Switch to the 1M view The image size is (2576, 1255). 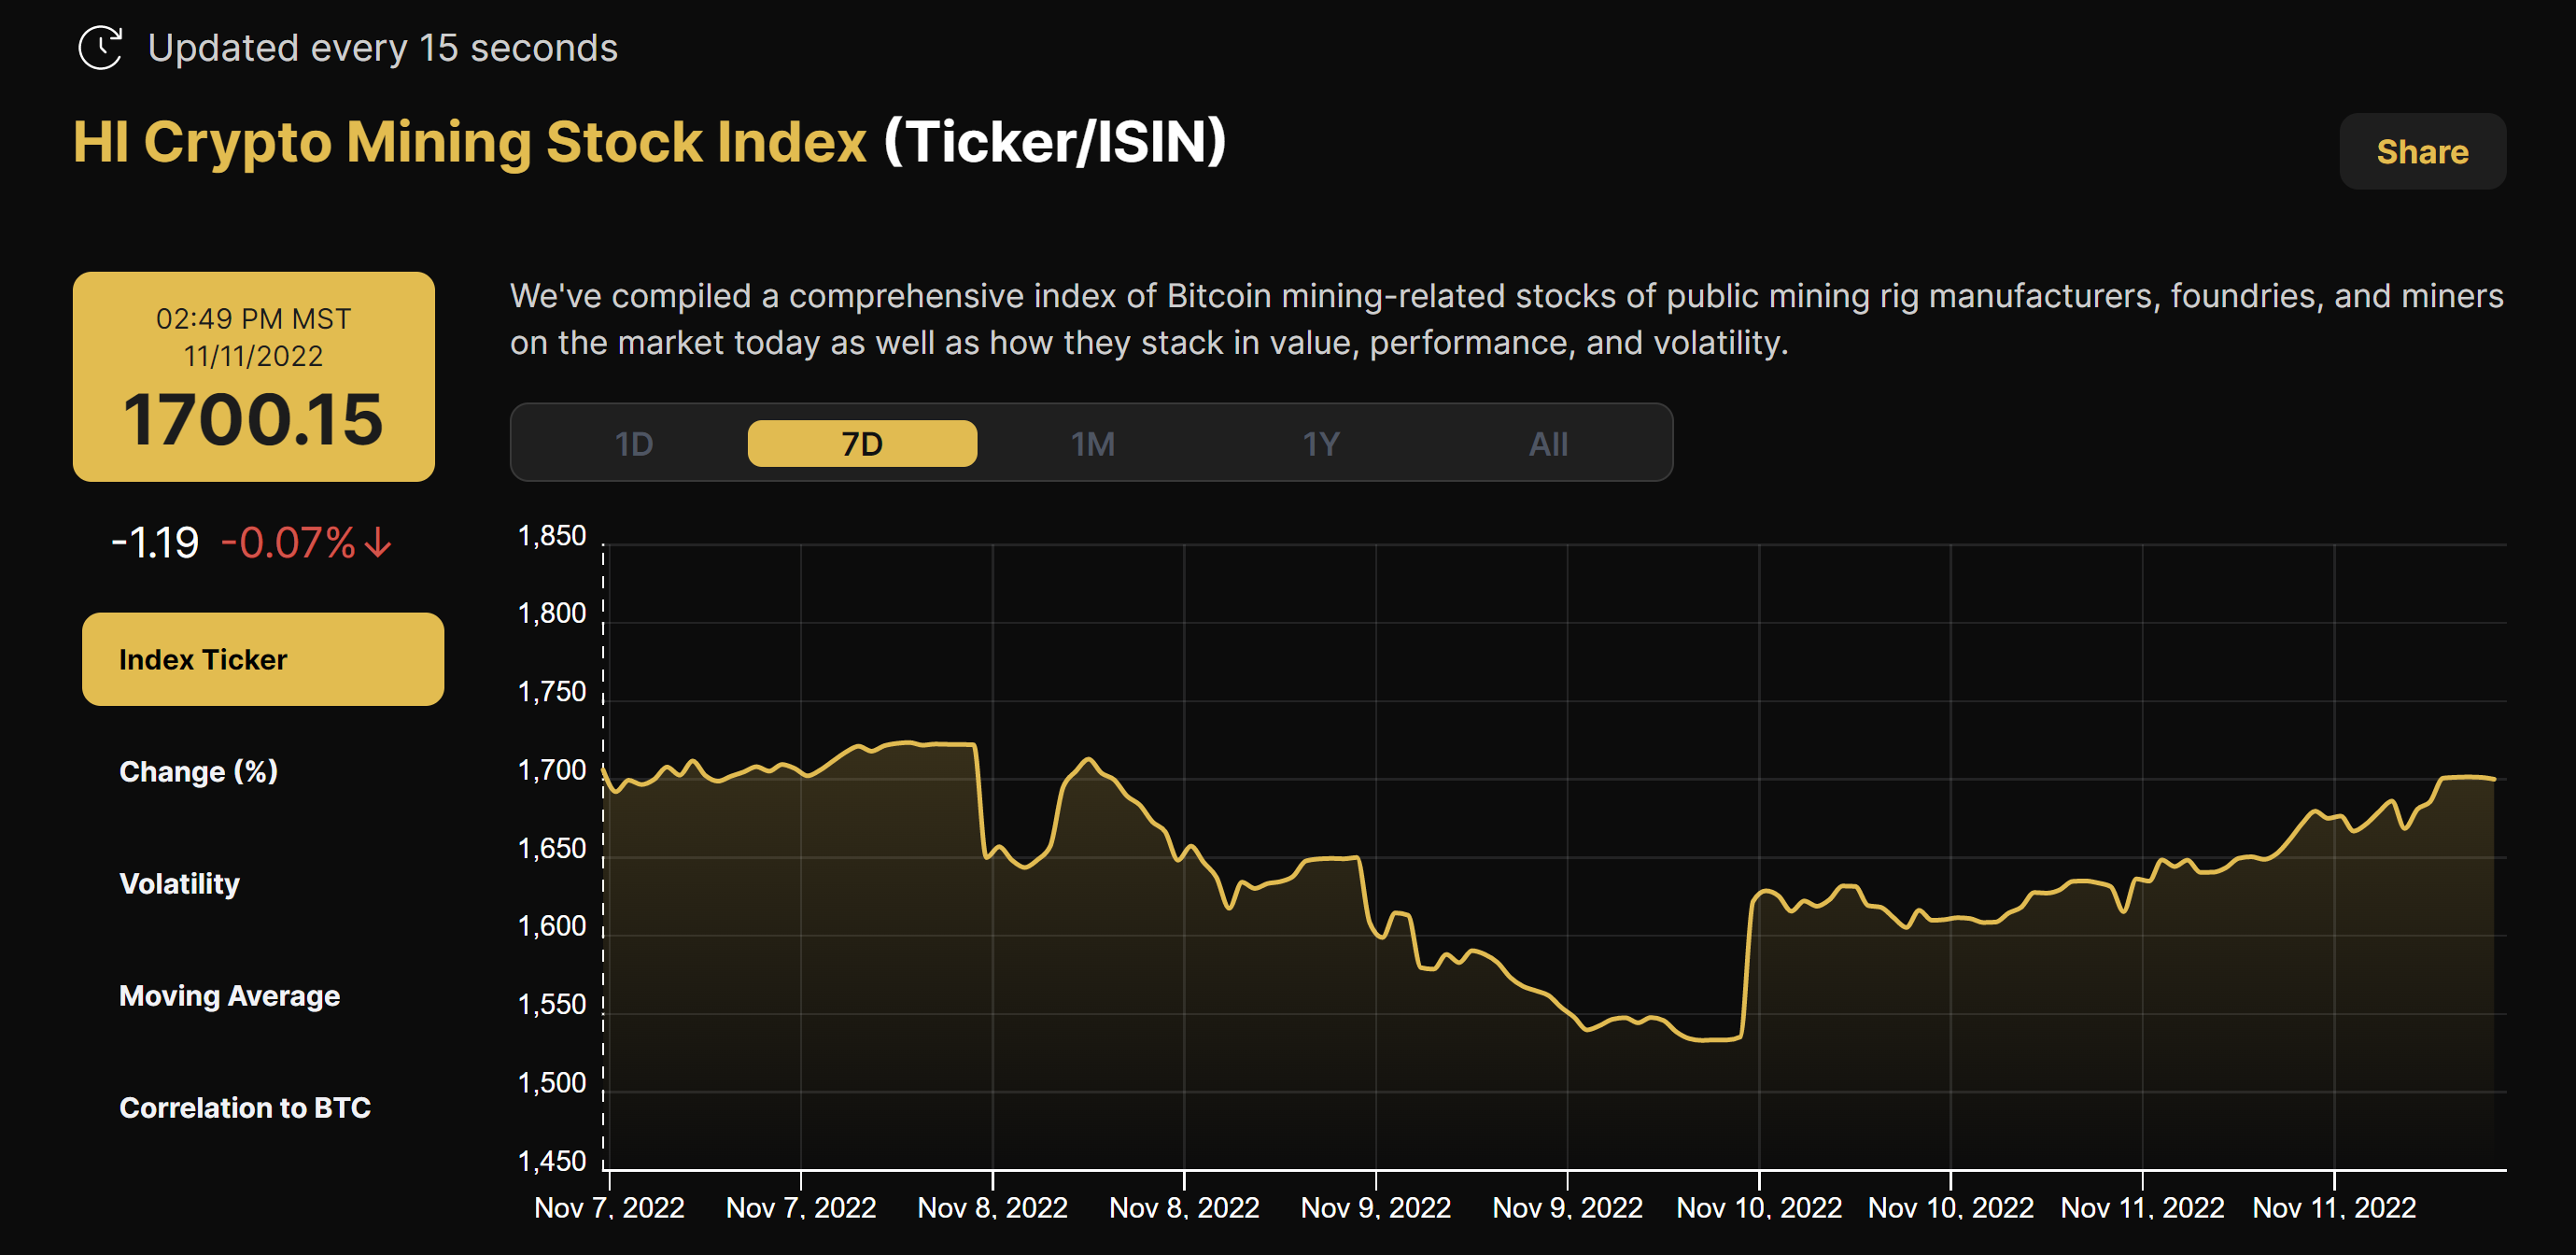click(x=1092, y=442)
